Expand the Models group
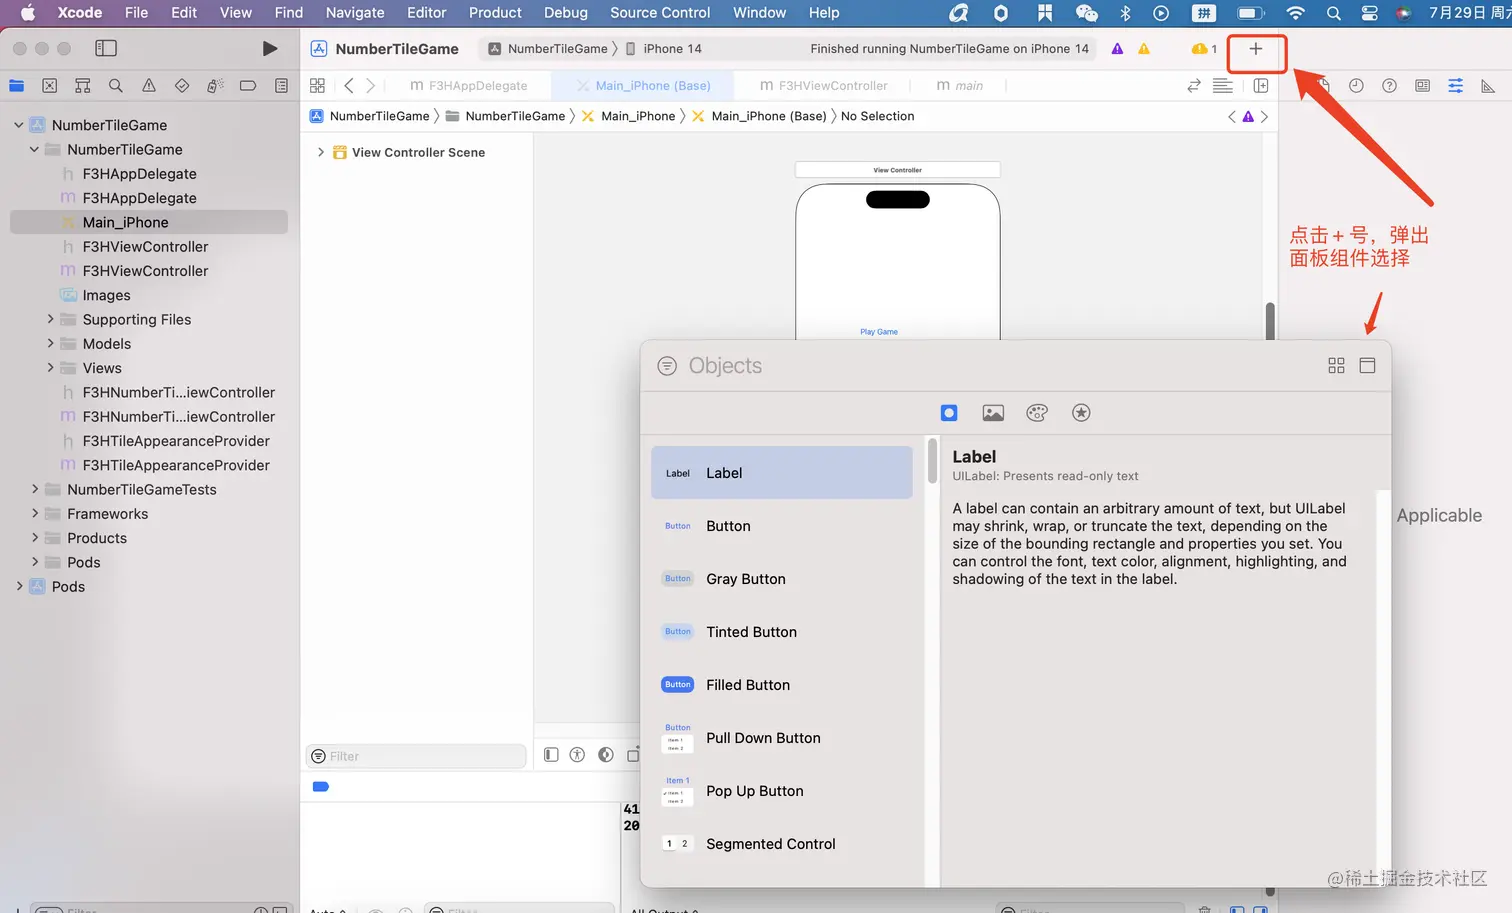 pyautogui.click(x=50, y=343)
